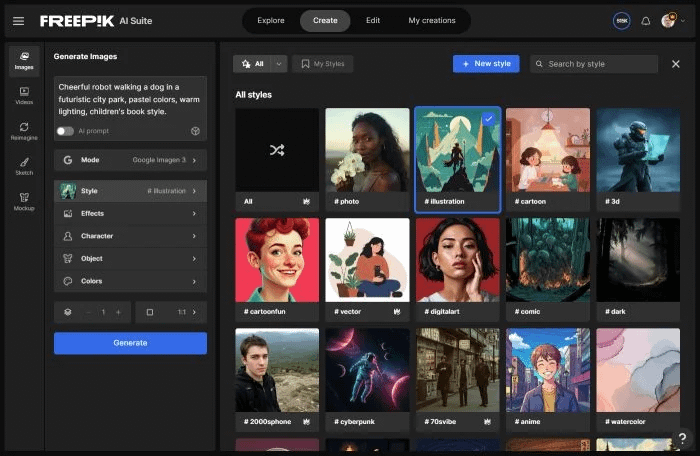700x456 pixels.
Task: Expand the Object row
Action: pyautogui.click(x=130, y=259)
